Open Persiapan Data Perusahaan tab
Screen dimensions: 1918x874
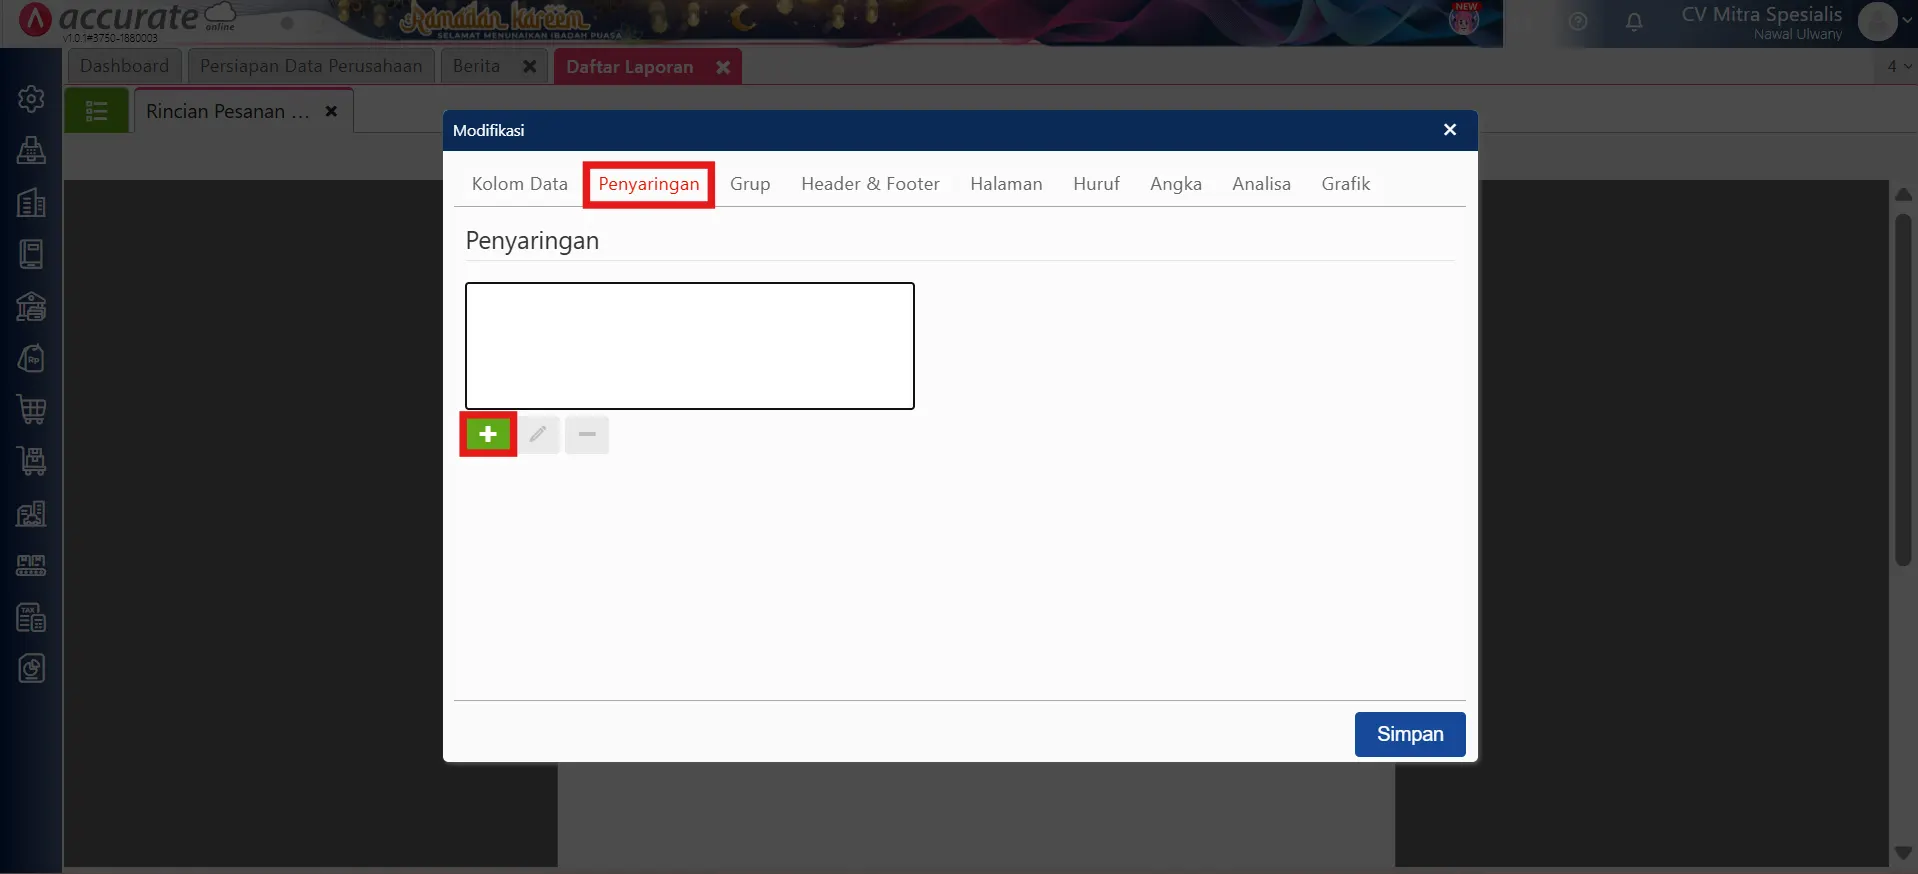311,66
